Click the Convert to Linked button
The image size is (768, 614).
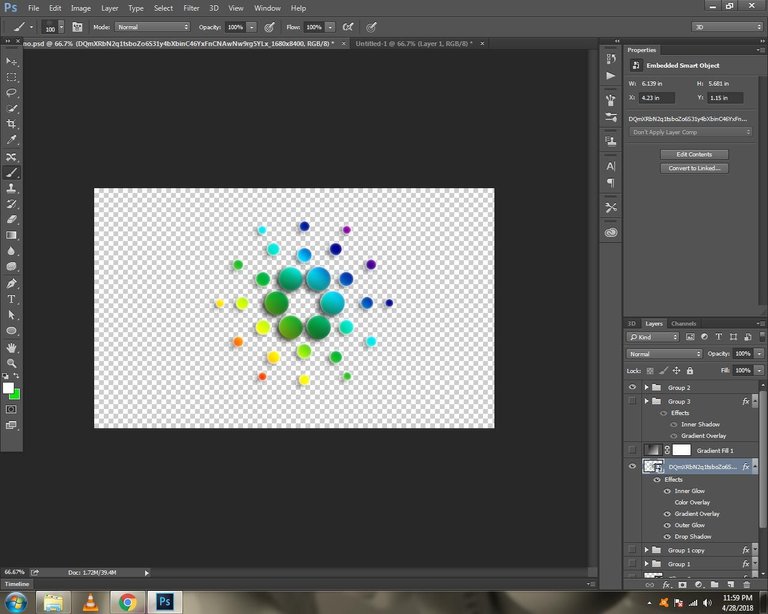tap(694, 168)
